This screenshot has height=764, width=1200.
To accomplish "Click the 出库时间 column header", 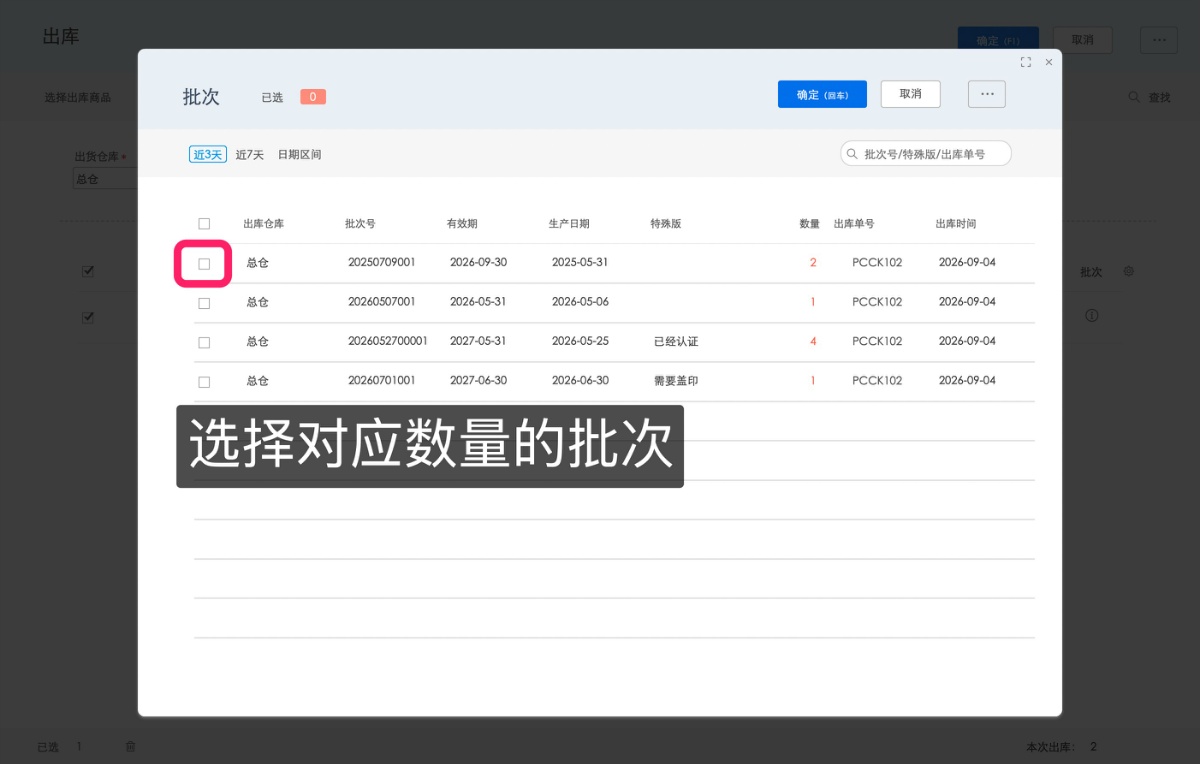I will [x=956, y=224].
